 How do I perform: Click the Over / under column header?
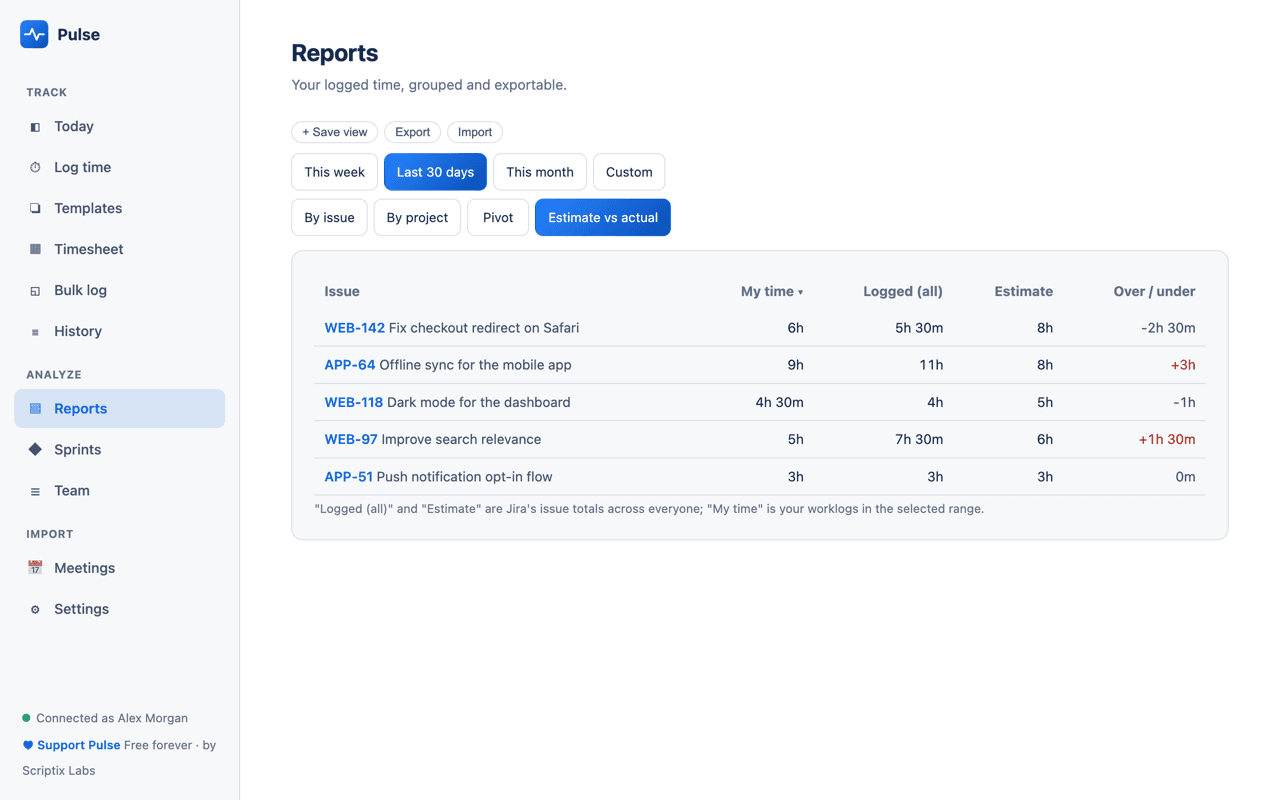pos(1154,291)
